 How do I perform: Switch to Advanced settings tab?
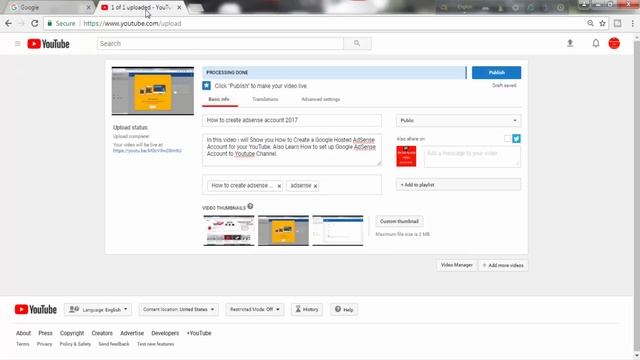(320, 99)
